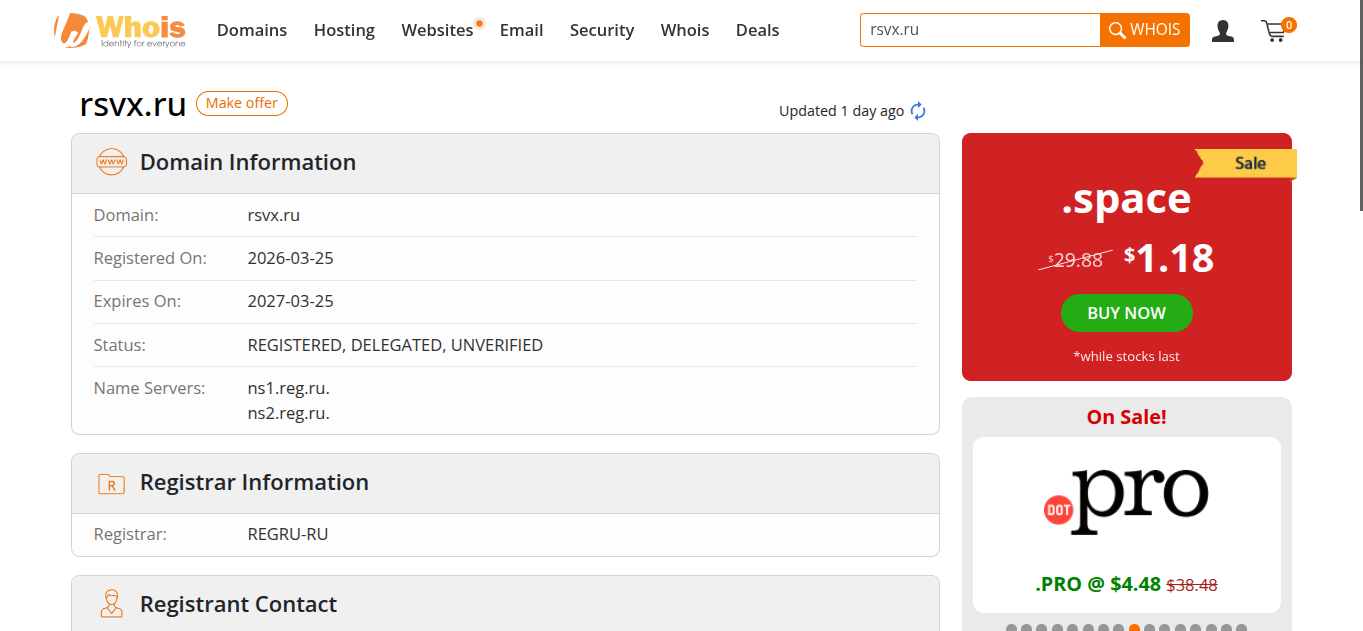Open the Whois logo homepage
The height and width of the screenshot is (631, 1363).
121,30
